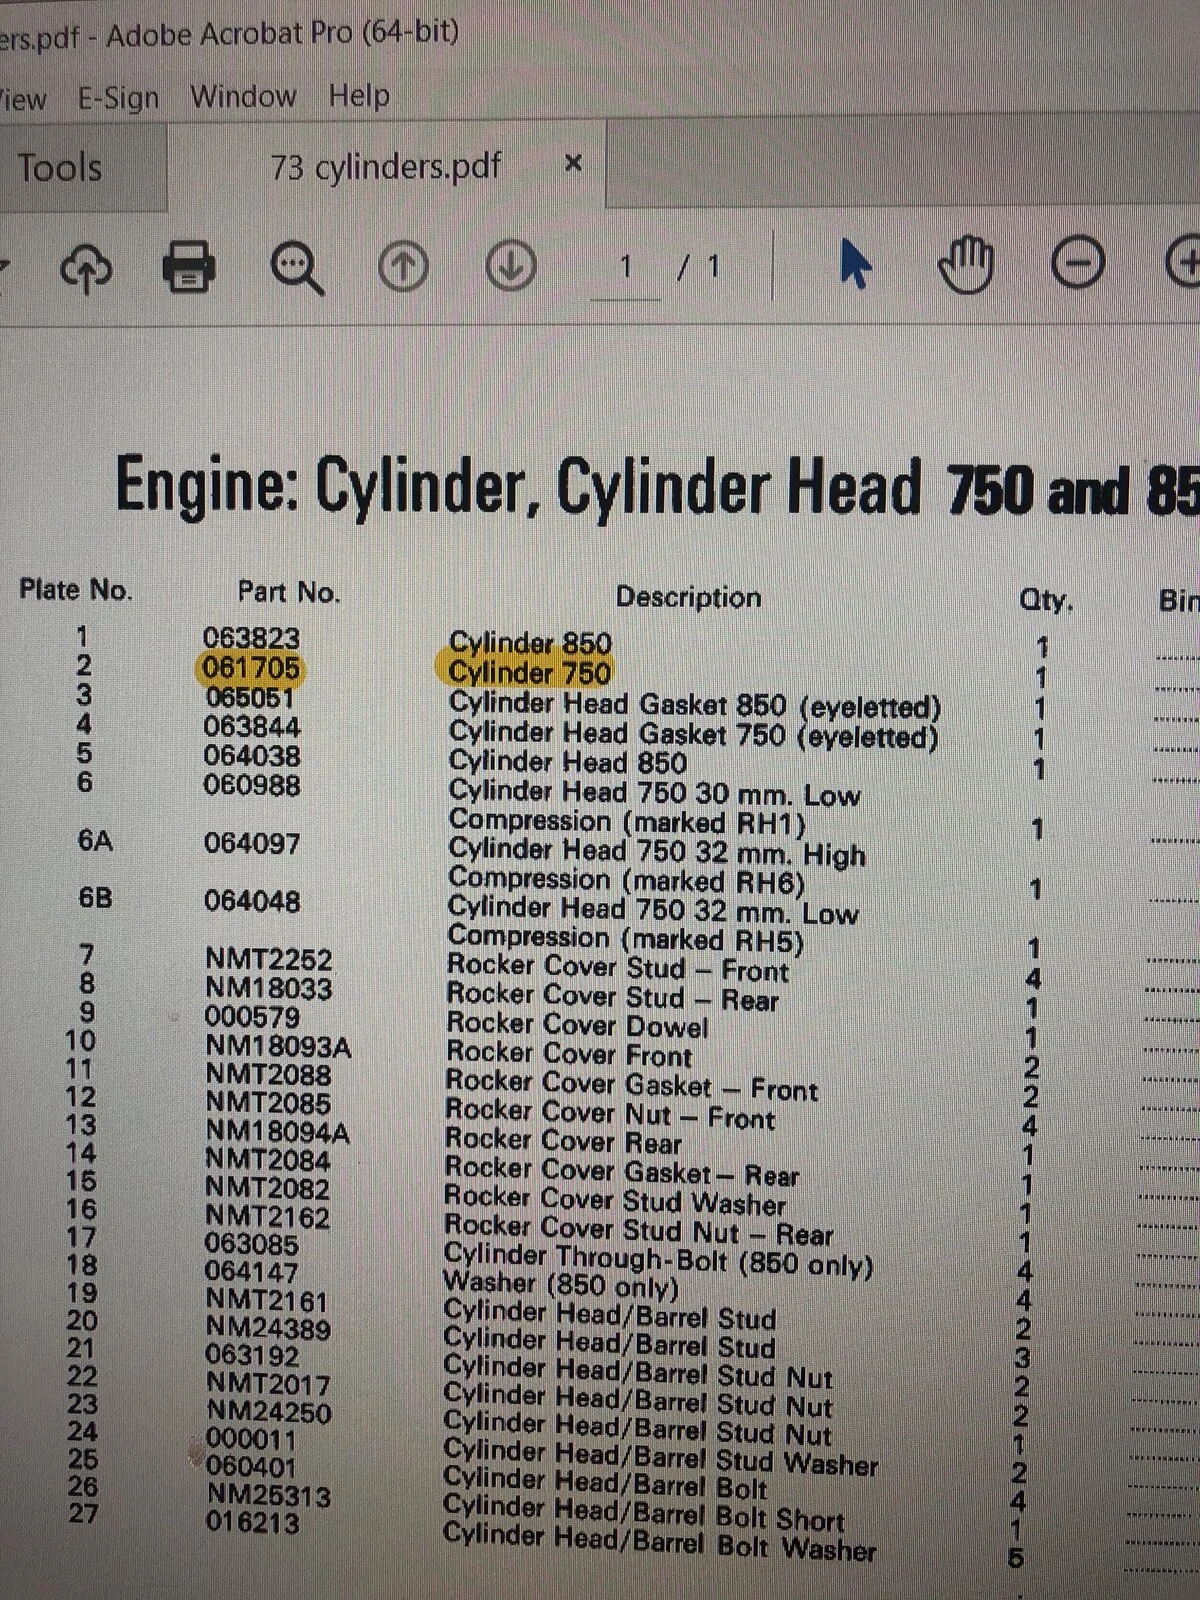Open the Help menu
This screenshot has height=1600, width=1200.
coord(359,97)
